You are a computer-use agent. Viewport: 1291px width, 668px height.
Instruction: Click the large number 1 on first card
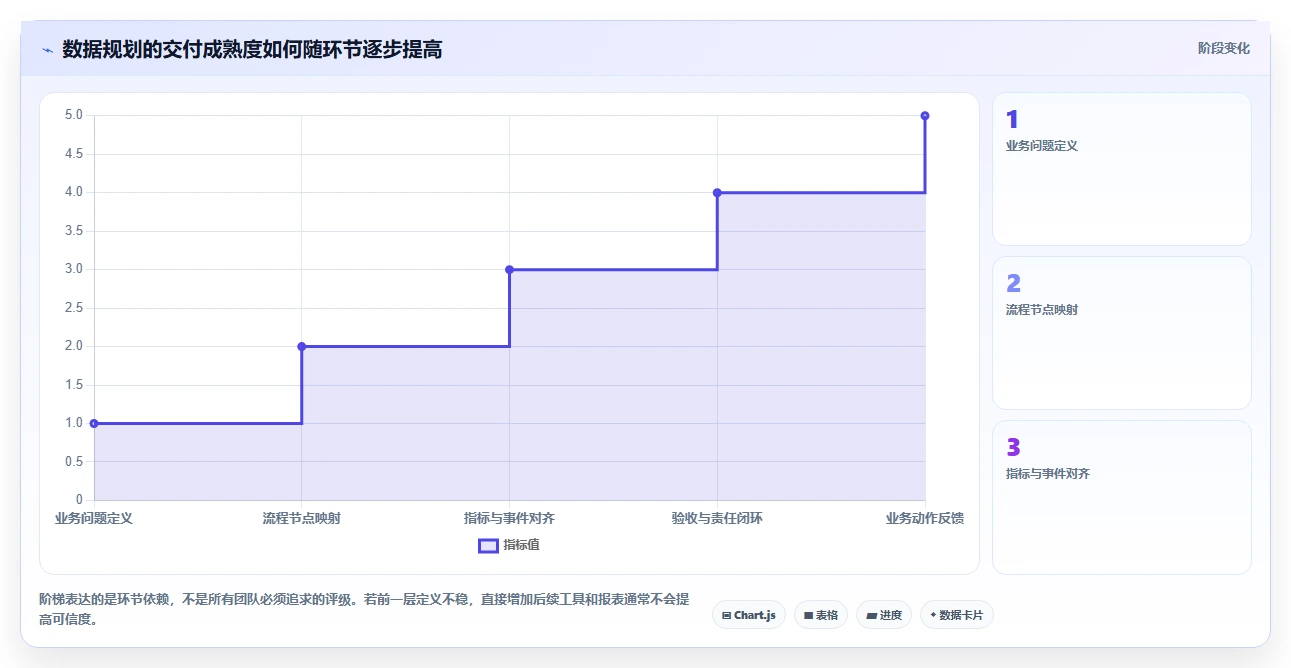click(1012, 120)
